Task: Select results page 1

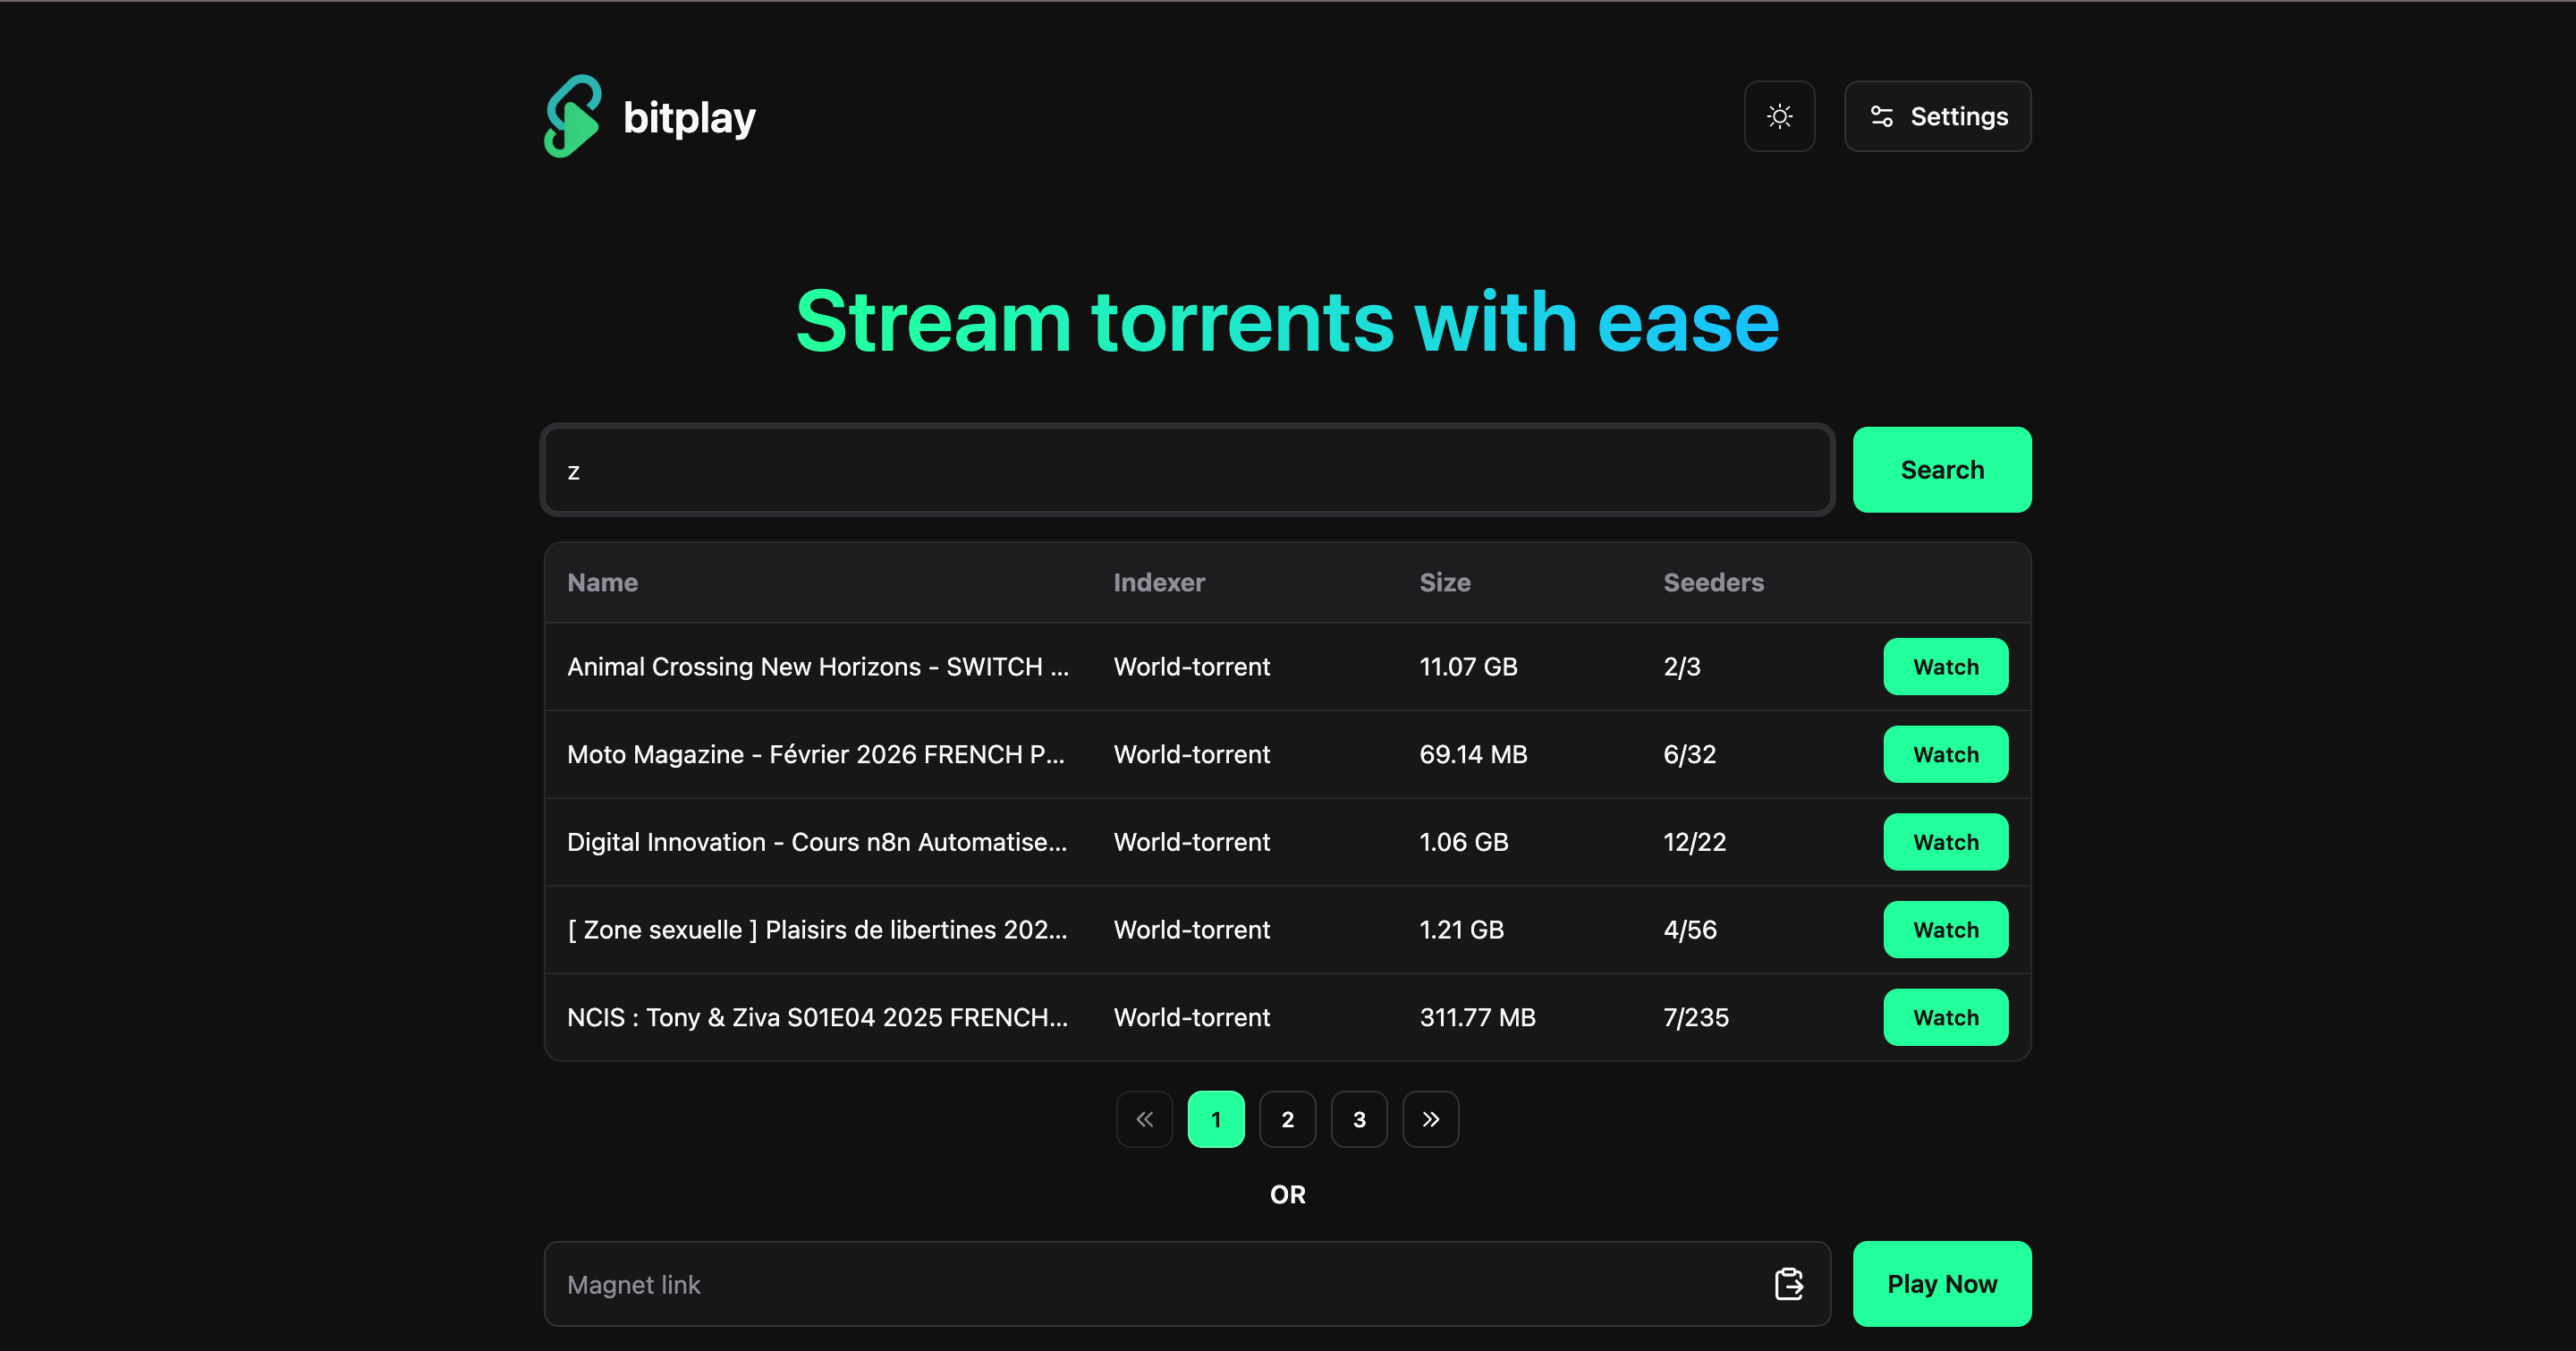Action: pos(1215,1119)
